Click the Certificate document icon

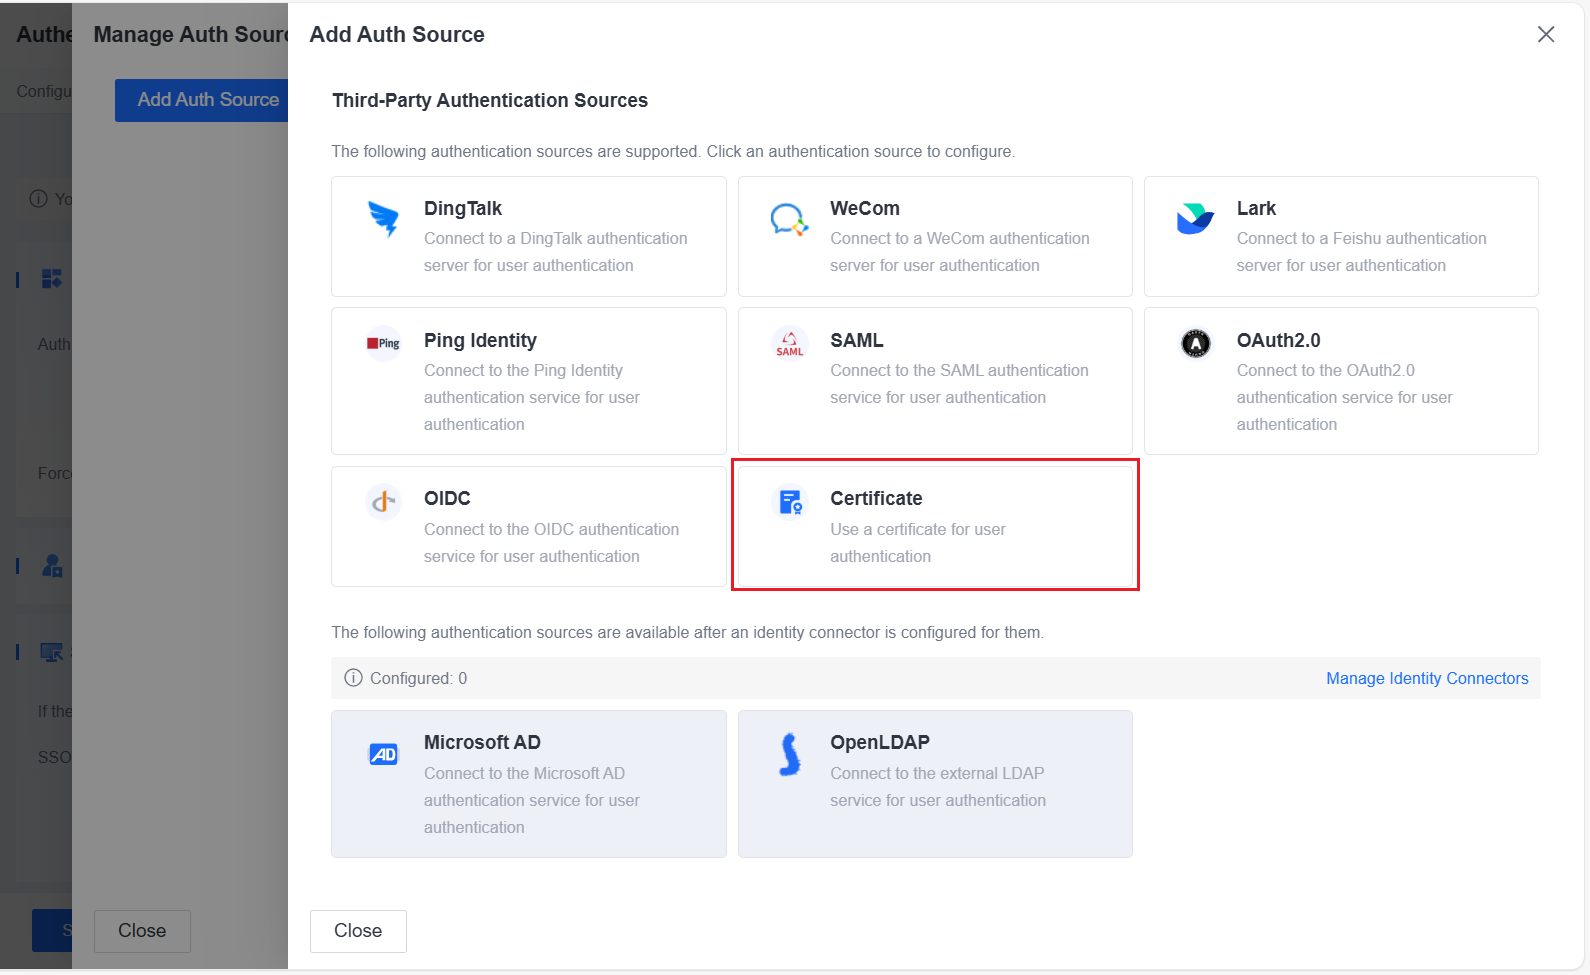[790, 501]
